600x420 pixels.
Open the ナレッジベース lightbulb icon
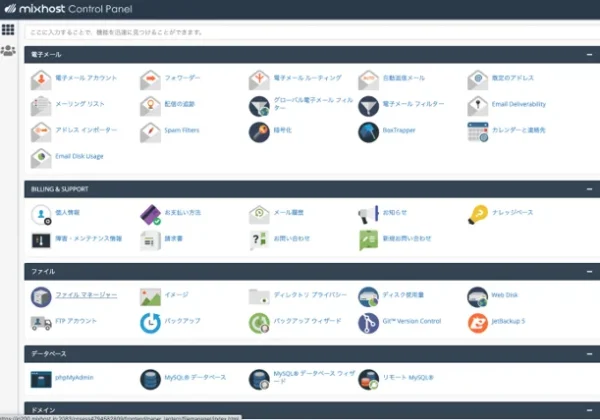coord(478,215)
